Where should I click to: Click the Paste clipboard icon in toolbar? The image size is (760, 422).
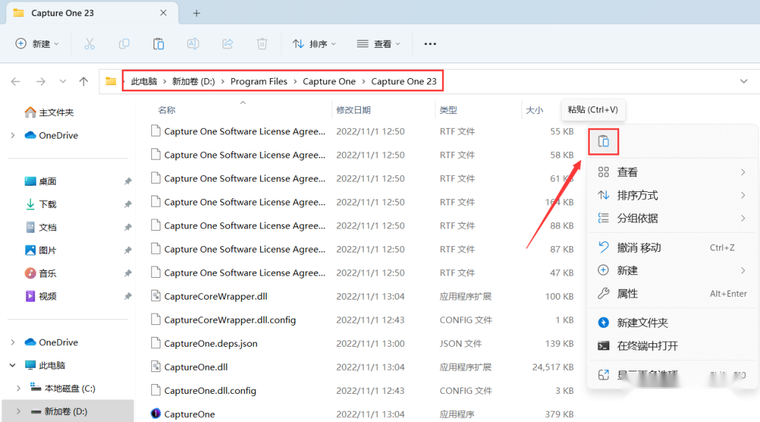click(x=158, y=44)
